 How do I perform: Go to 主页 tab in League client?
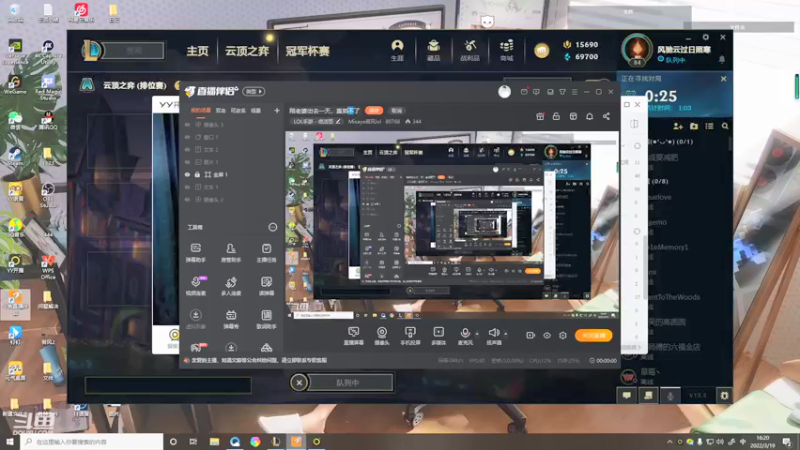point(197,51)
